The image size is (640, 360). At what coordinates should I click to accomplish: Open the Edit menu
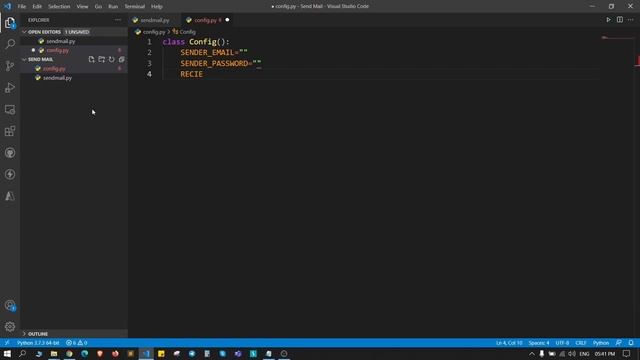pos(37,7)
